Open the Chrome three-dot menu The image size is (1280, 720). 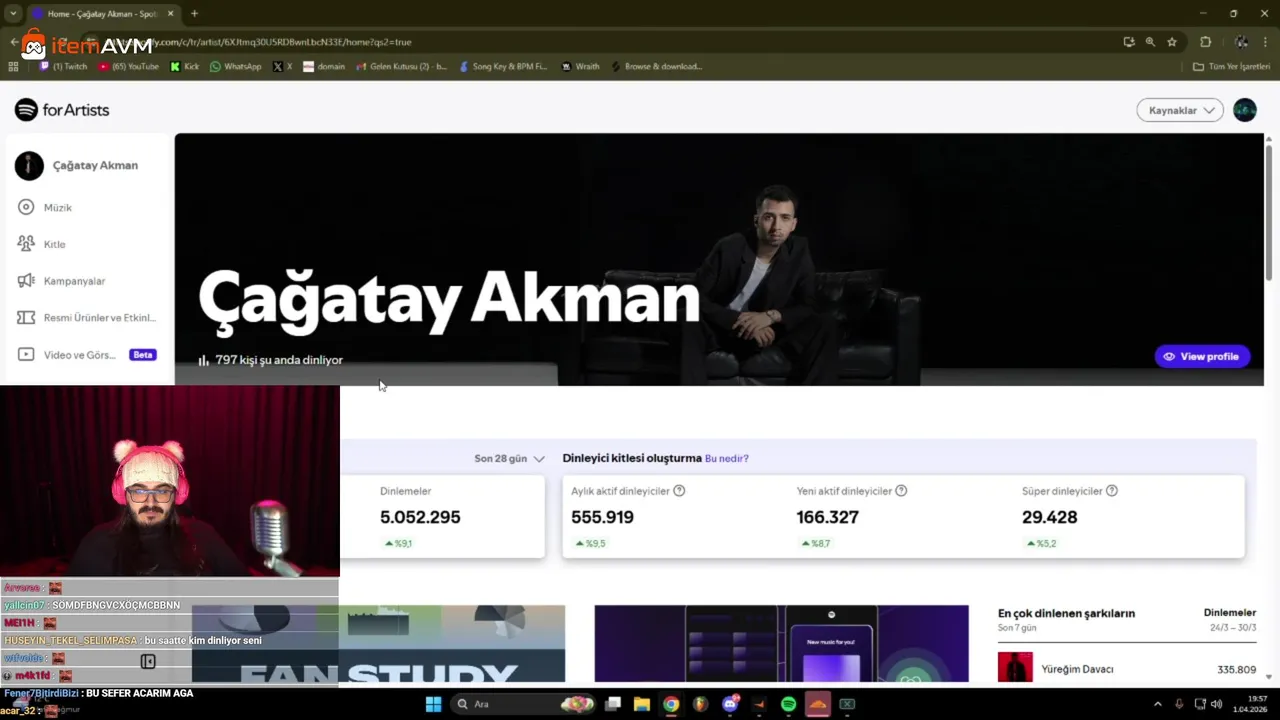tap(1265, 42)
